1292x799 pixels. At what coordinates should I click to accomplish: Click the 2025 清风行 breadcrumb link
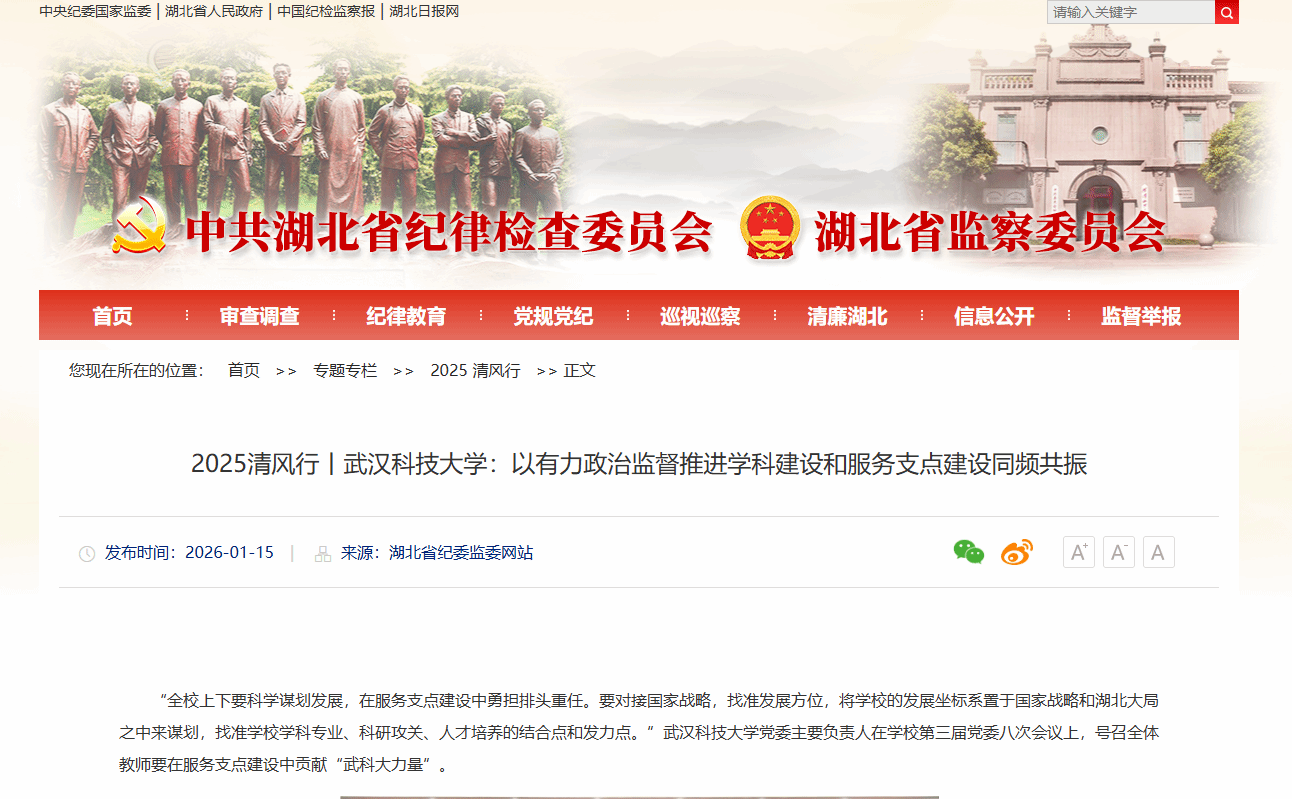tap(475, 370)
